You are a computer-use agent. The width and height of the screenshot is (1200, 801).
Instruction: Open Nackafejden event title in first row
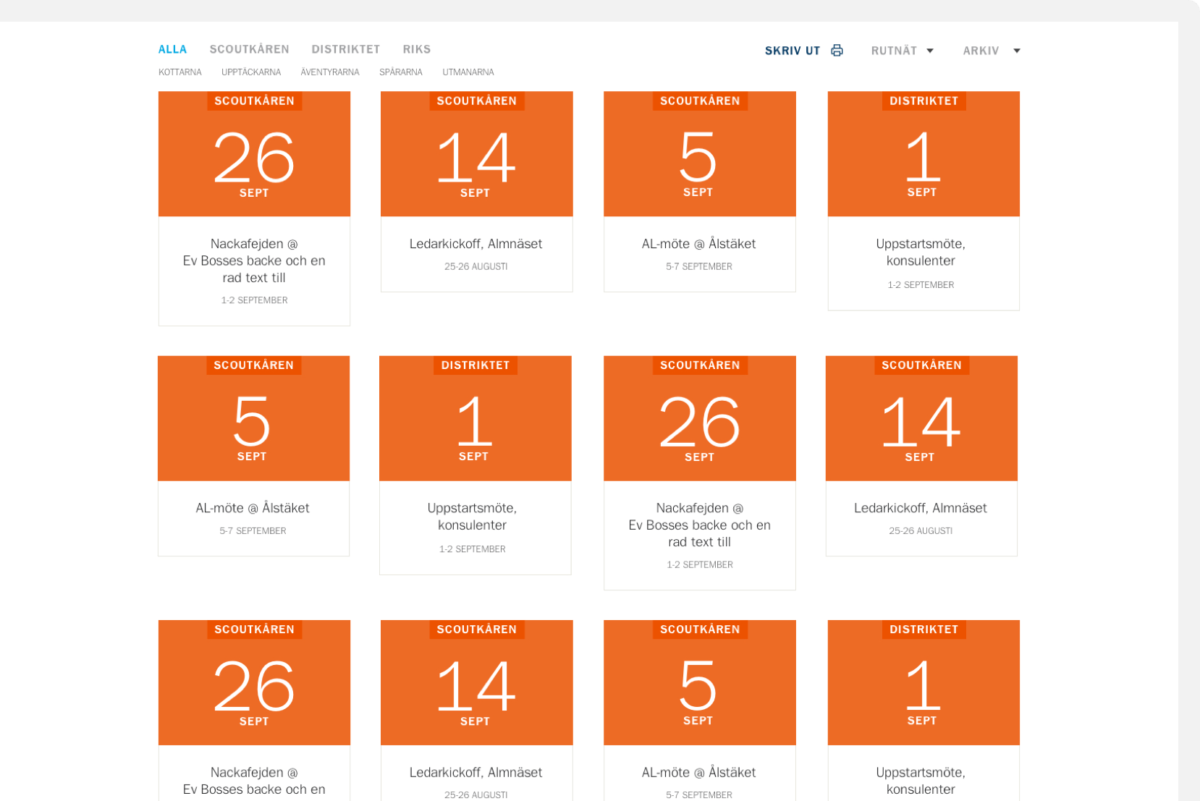click(x=254, y=260)
